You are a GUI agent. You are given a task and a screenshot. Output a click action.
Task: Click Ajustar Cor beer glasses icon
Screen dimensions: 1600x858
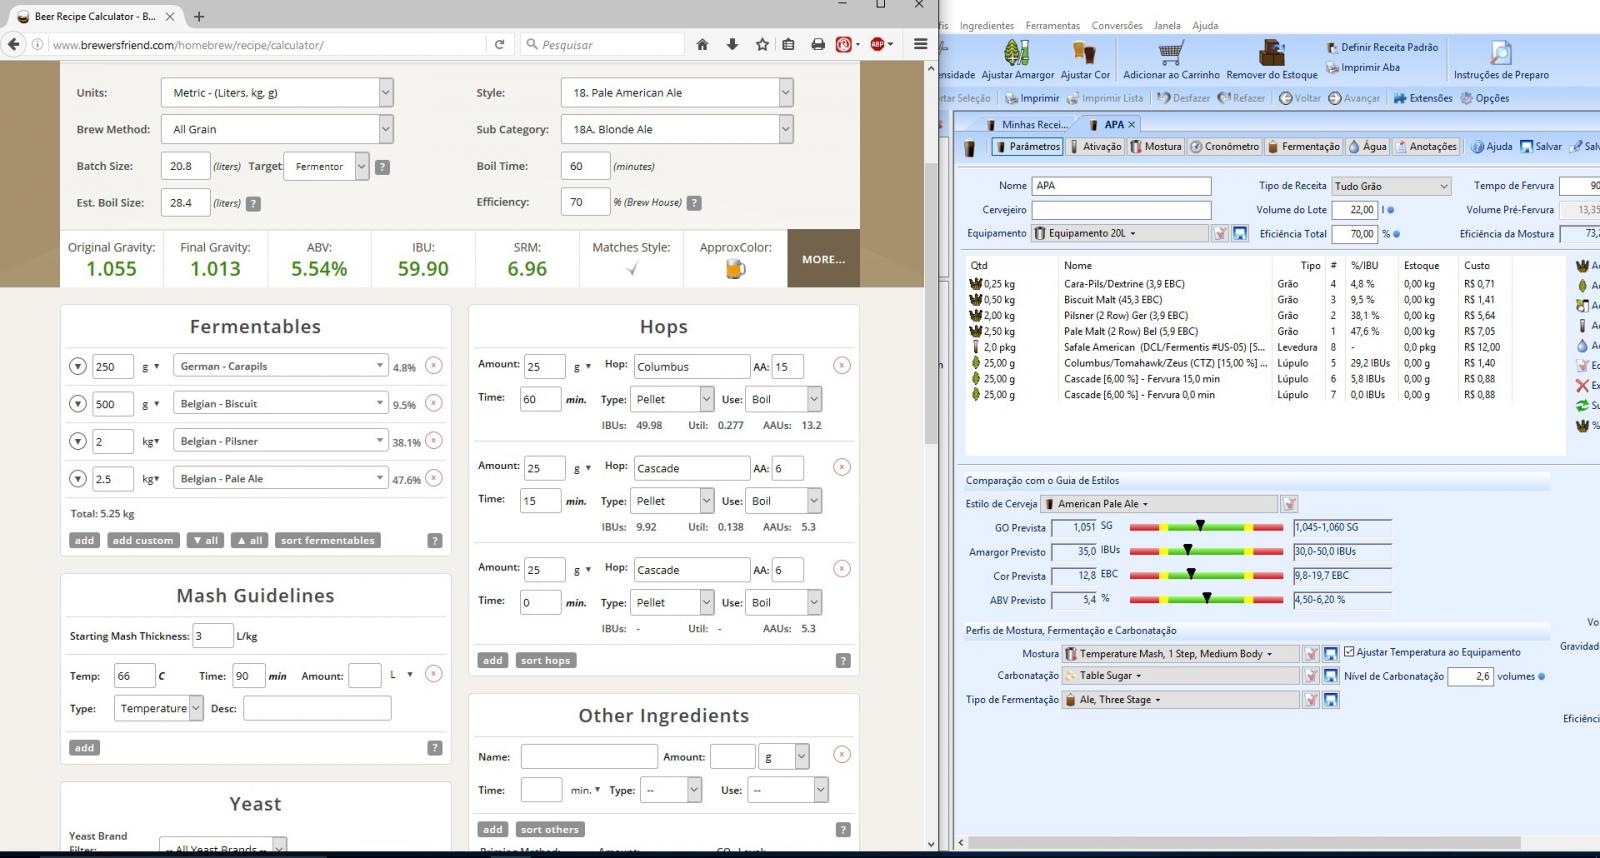(x=1085, y=52)
